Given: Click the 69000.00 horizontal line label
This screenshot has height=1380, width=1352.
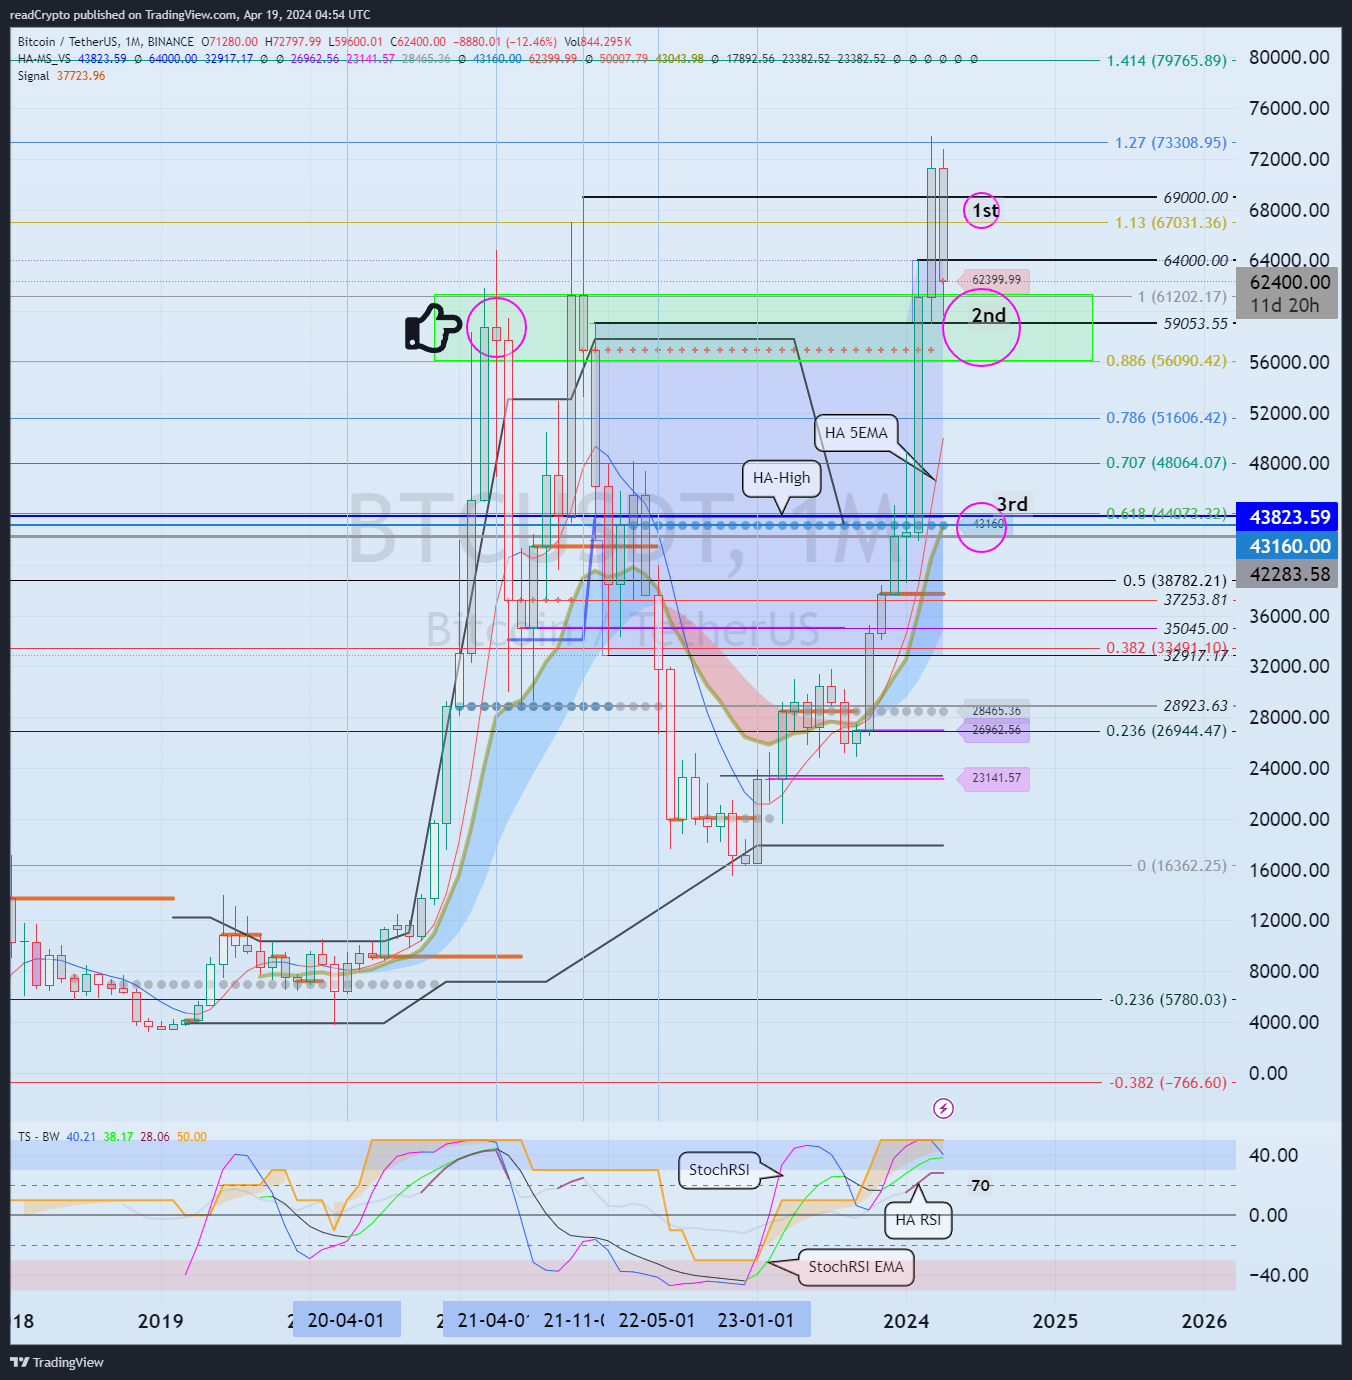Looking at the screenshot, I should click(x=1195, y=198).
